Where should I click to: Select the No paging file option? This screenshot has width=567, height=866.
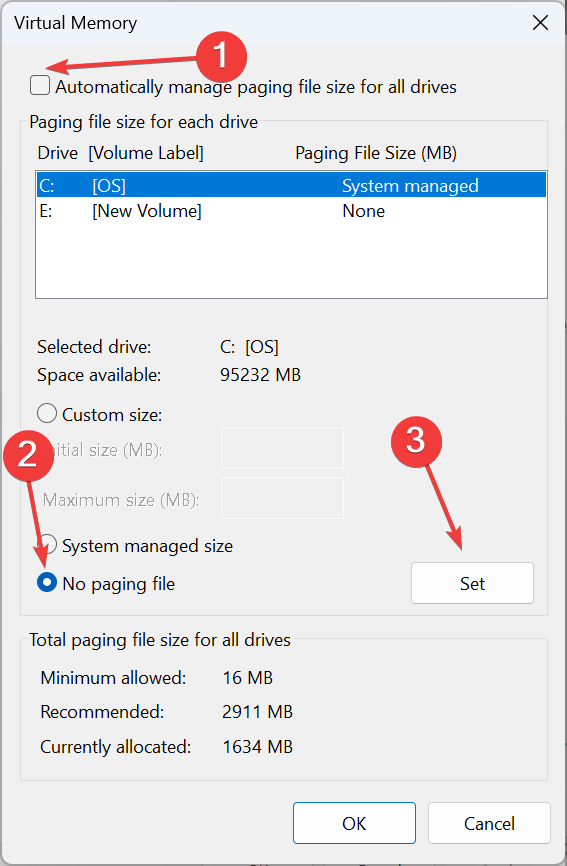(x=47, y=582)
